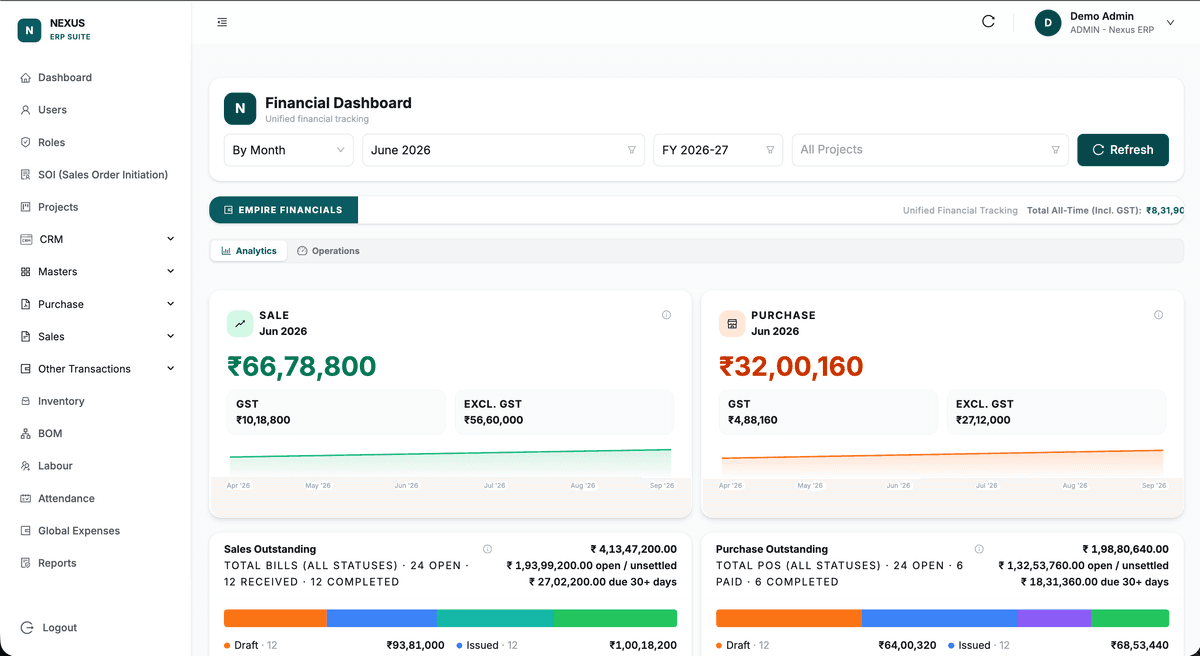
Task: Expand the Other Transactions submenu chevron
Action: [x=170, y=368]
